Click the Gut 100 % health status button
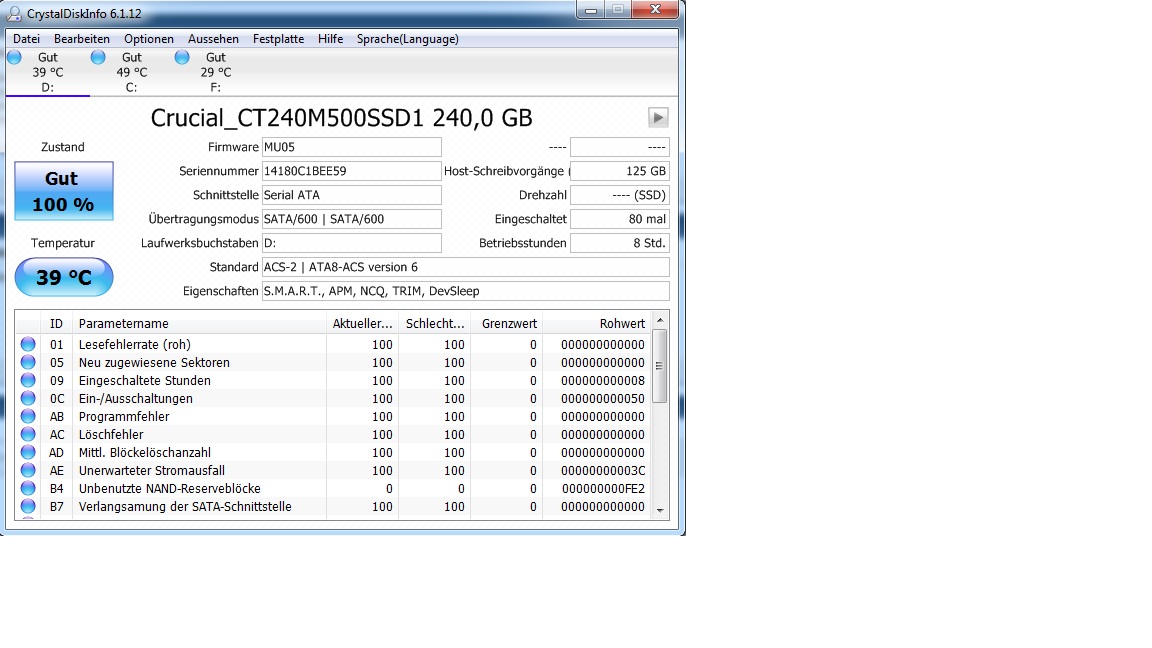This screenshot has height=648, width=1152. click(64, 191)
